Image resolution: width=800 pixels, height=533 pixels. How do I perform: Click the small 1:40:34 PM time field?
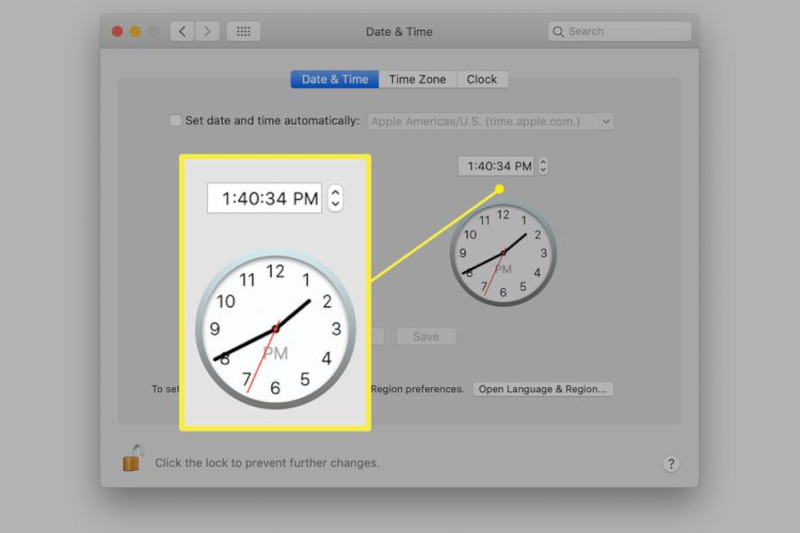tap(496, 166)
